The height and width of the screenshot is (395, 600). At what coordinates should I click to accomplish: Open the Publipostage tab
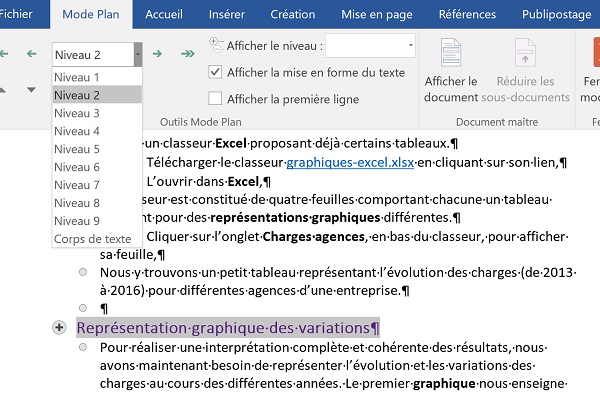coord(557,14)
